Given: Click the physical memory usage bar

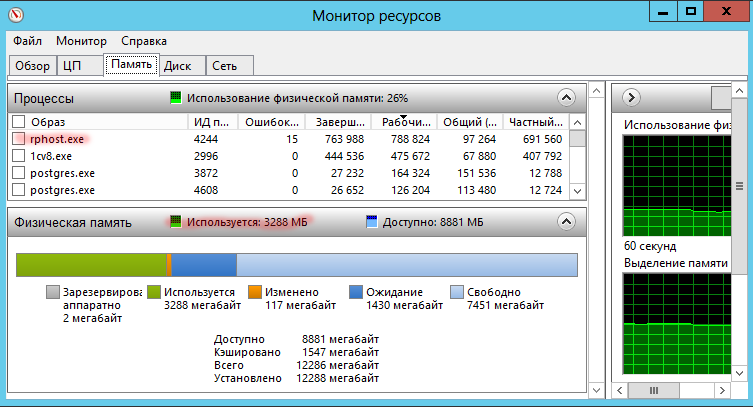Looking at the screenshot, I should [x=297, y=265].
